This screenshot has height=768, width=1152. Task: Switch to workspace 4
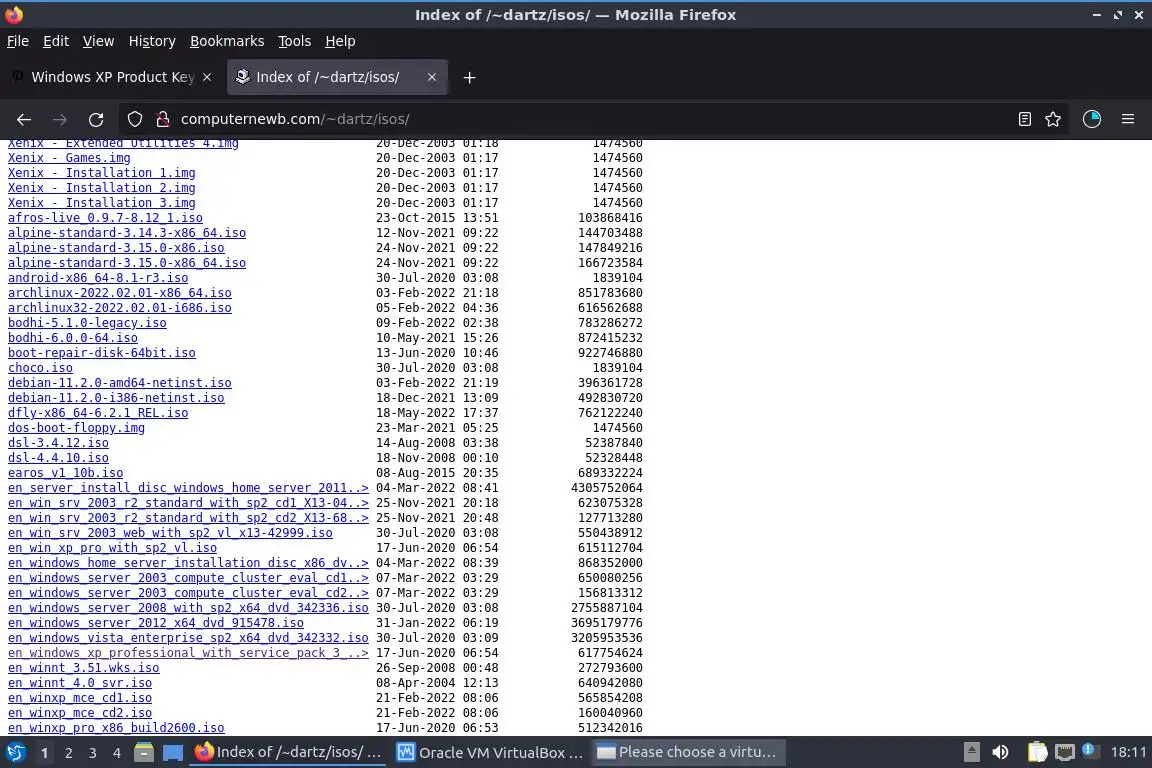(x=117, y=753)
